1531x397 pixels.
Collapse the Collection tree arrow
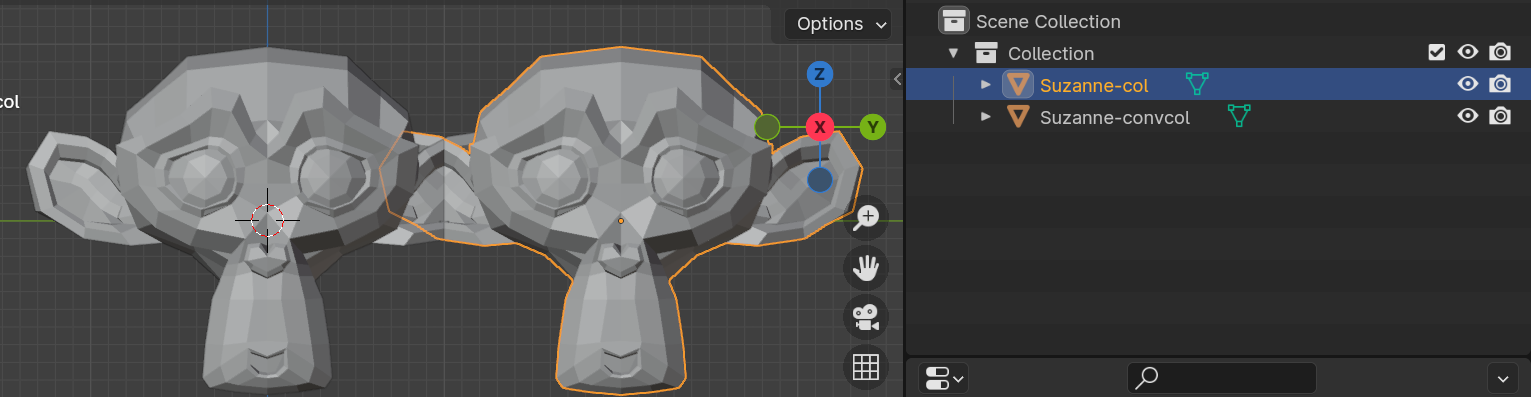pyautogui.click(x=953, y=53)
